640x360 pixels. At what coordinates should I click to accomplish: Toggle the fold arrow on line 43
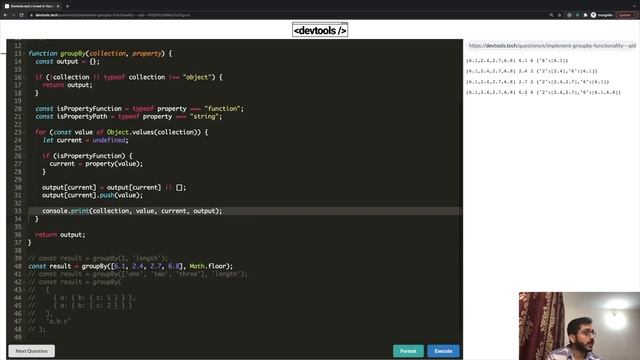pyautogui.click(x=24, y=290)
